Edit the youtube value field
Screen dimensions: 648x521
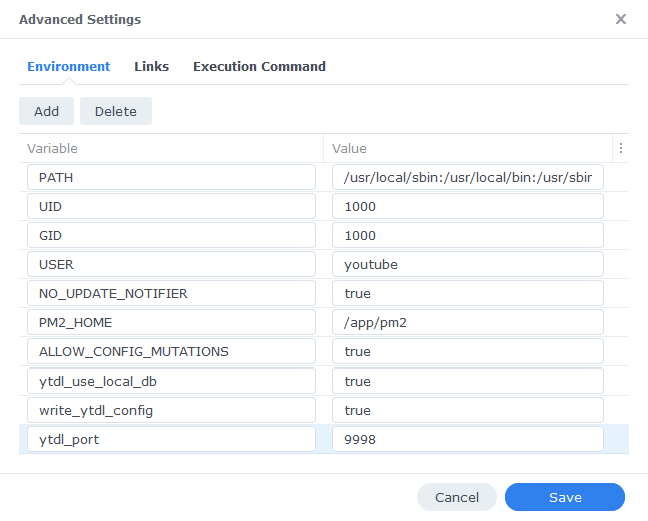(468, 264)
